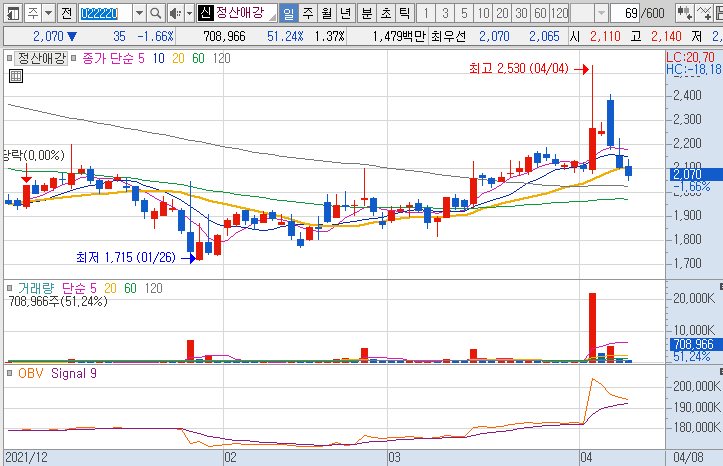Click the volume value 708,966 in quote bar

pyautogui.click(x=224, y=36)
